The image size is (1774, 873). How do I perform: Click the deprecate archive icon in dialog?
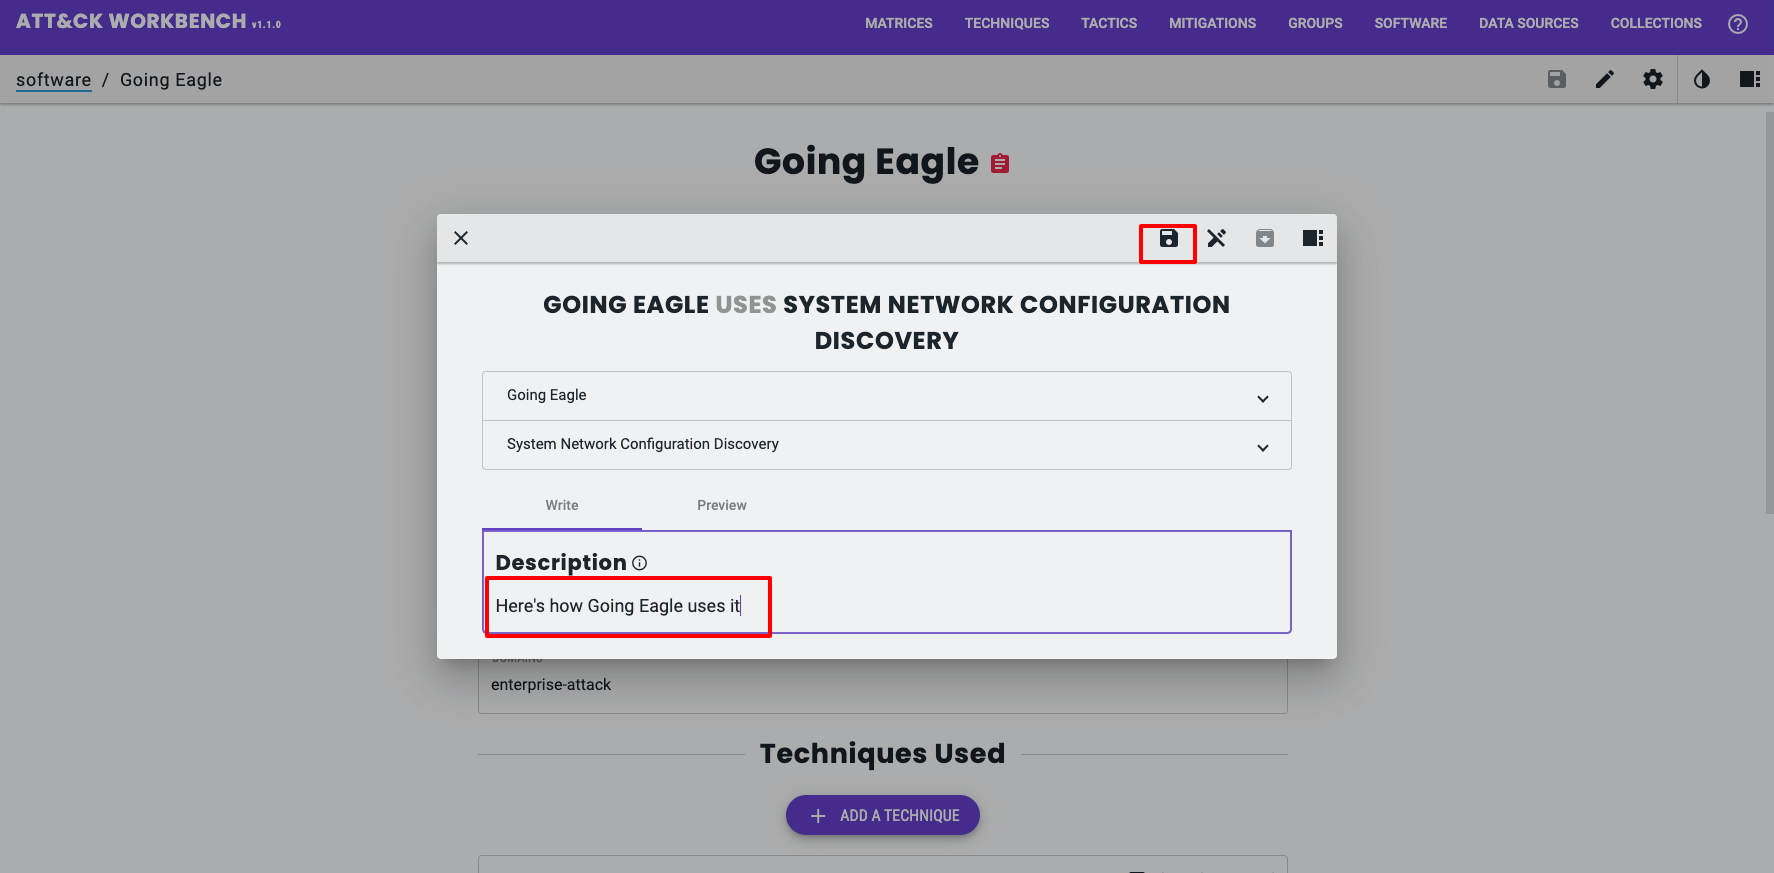pos(1265,239)
